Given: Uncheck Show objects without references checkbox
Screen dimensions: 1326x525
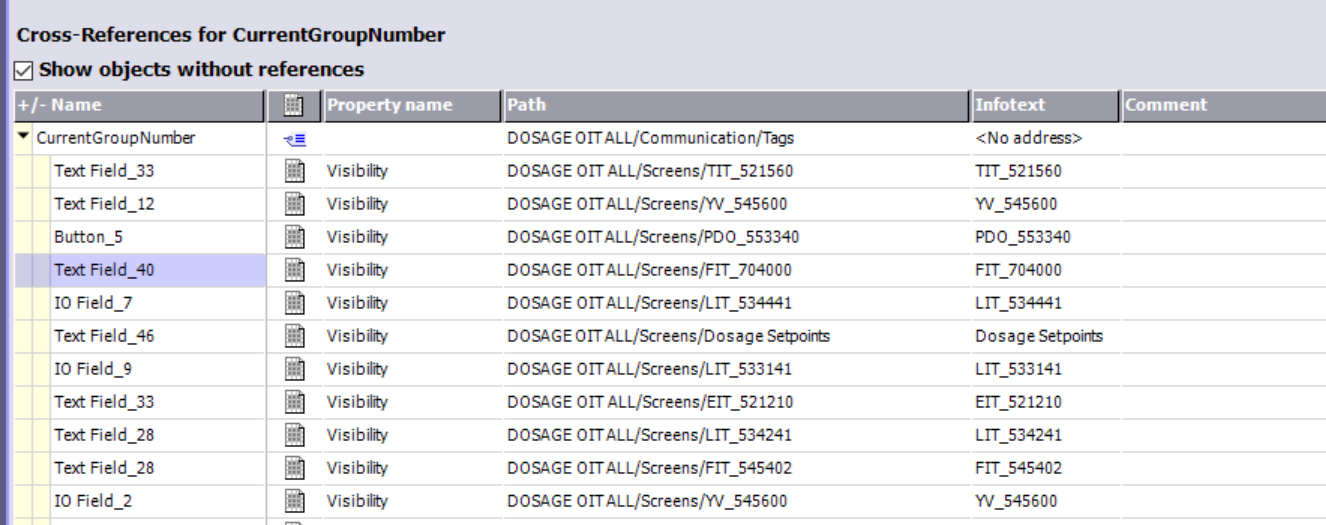Looking at the screenshot, I should click(x=24, y=70).
